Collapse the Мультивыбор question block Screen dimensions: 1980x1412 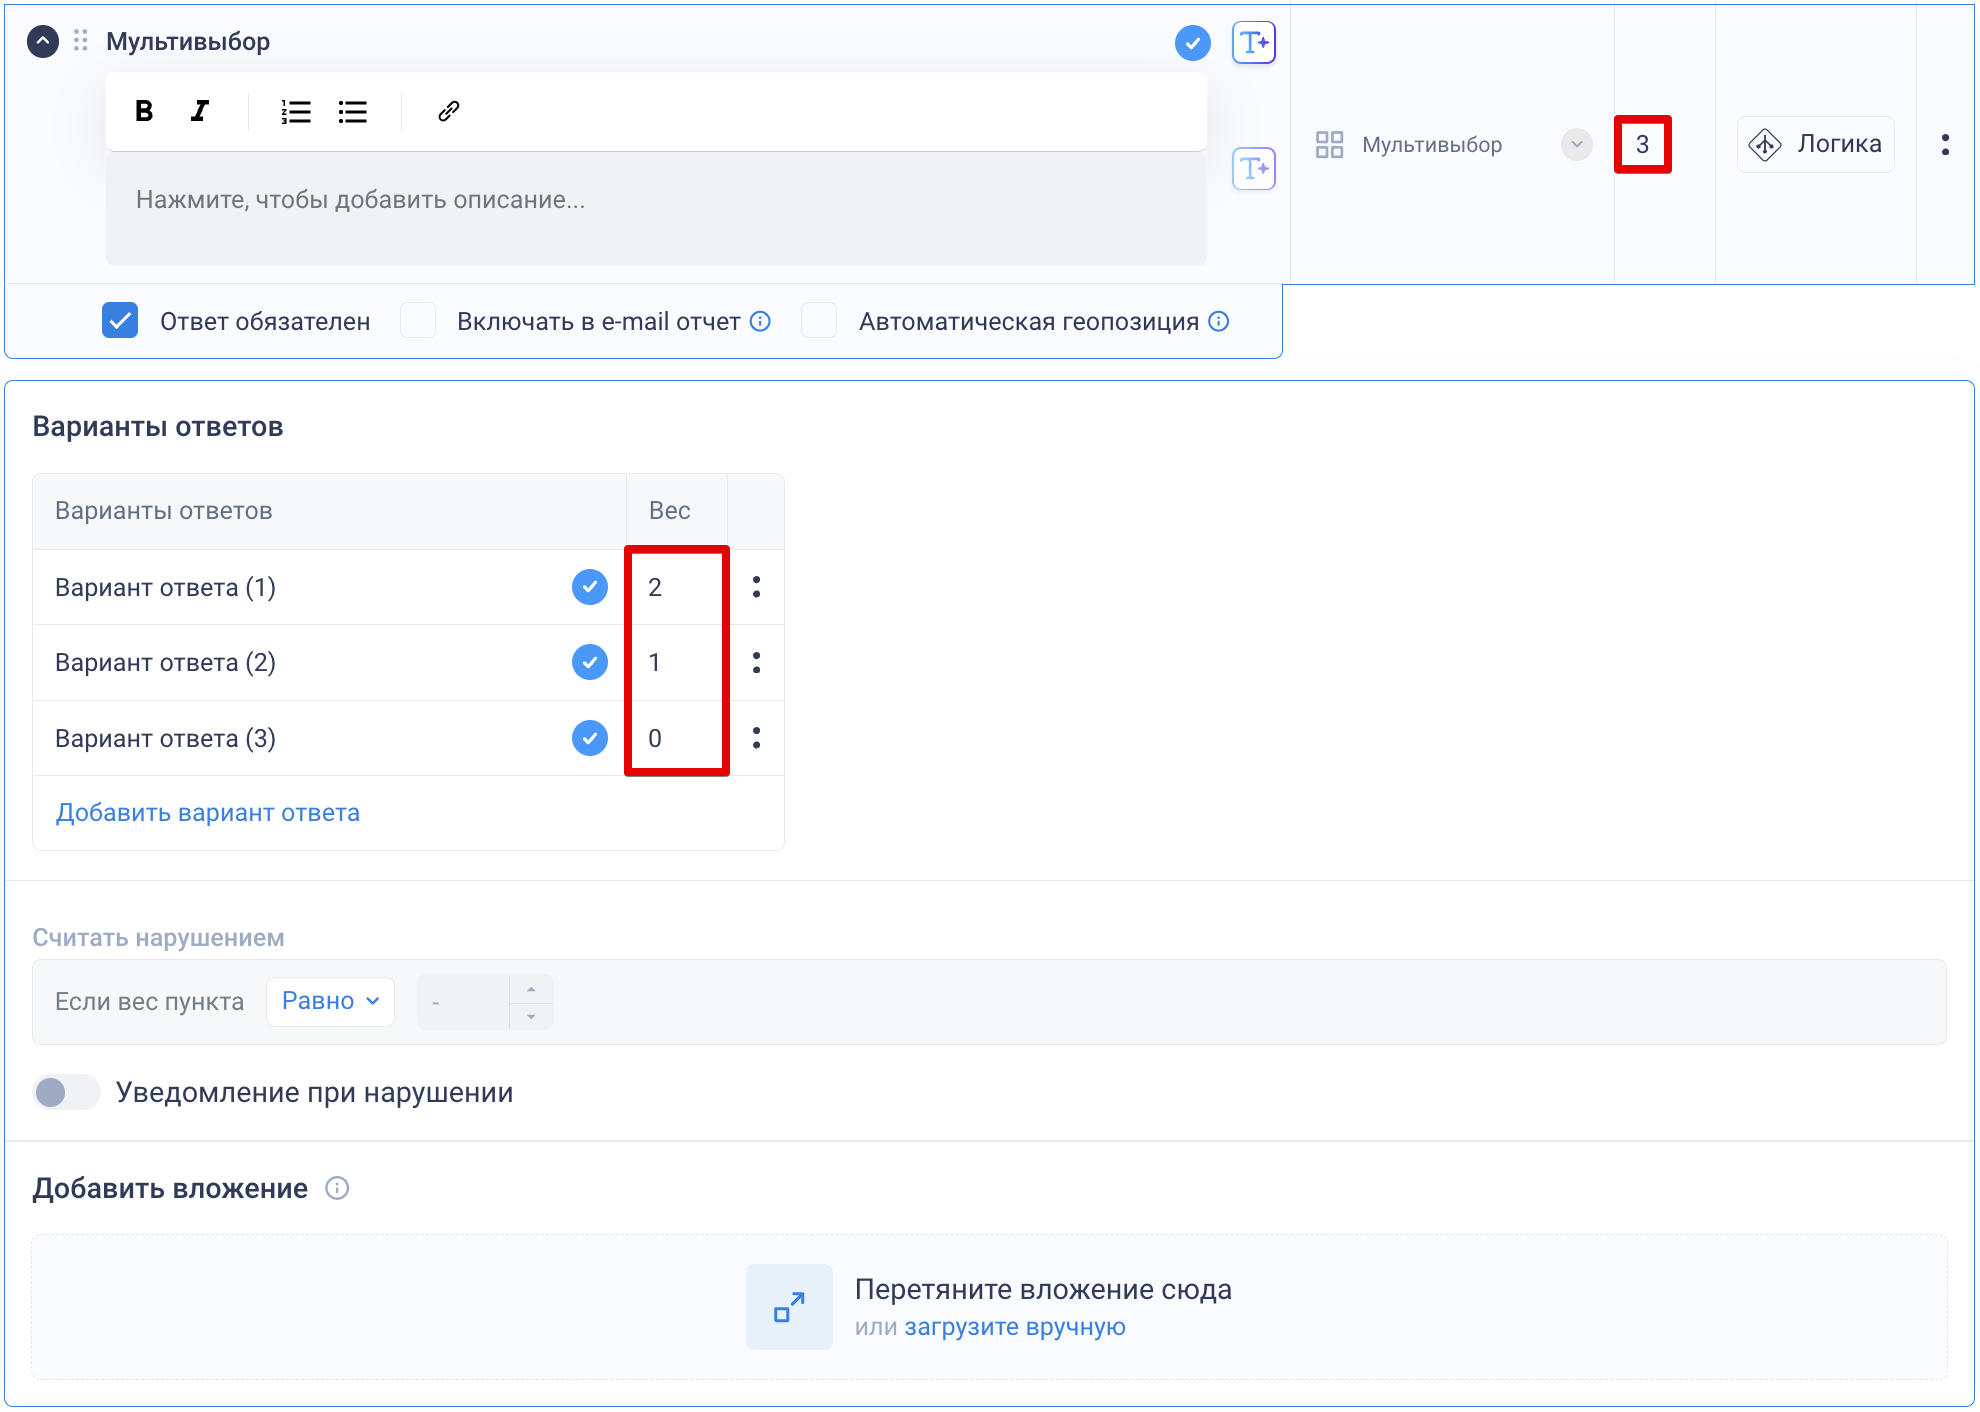42,41
